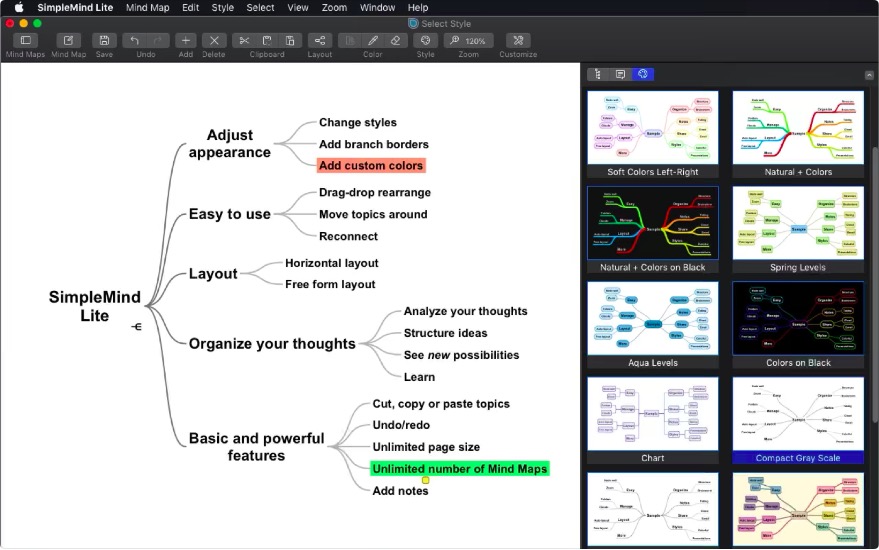Click the style panel vertical scrollbar
This screenshot has width=879, height=550.
(x=875, y=285)
